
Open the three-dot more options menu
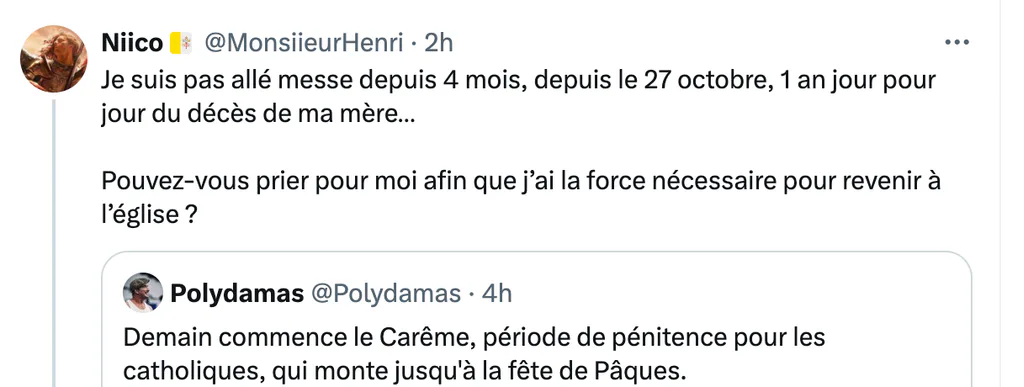click(x=957, y=42)
